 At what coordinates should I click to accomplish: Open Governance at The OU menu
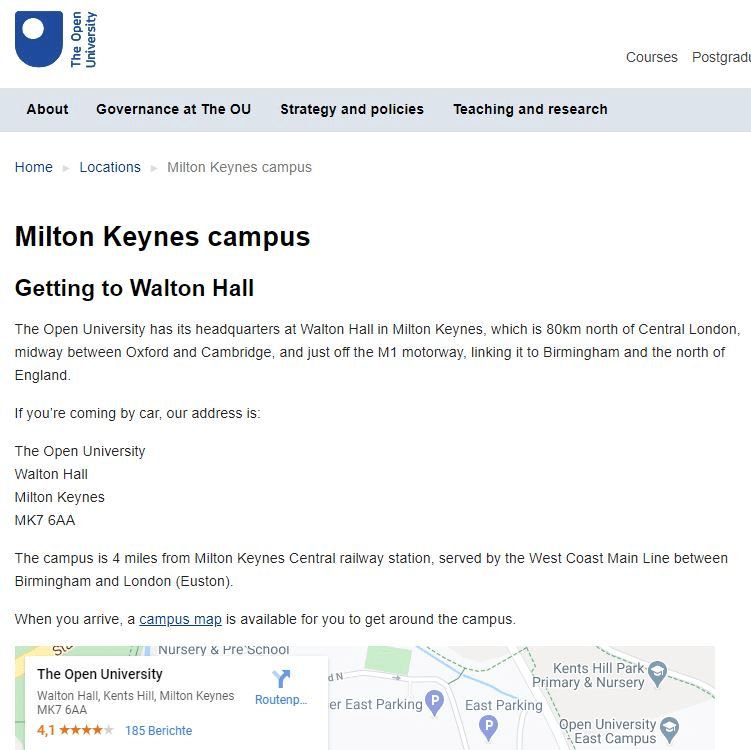pyautogui.click(x=173, y=109)
